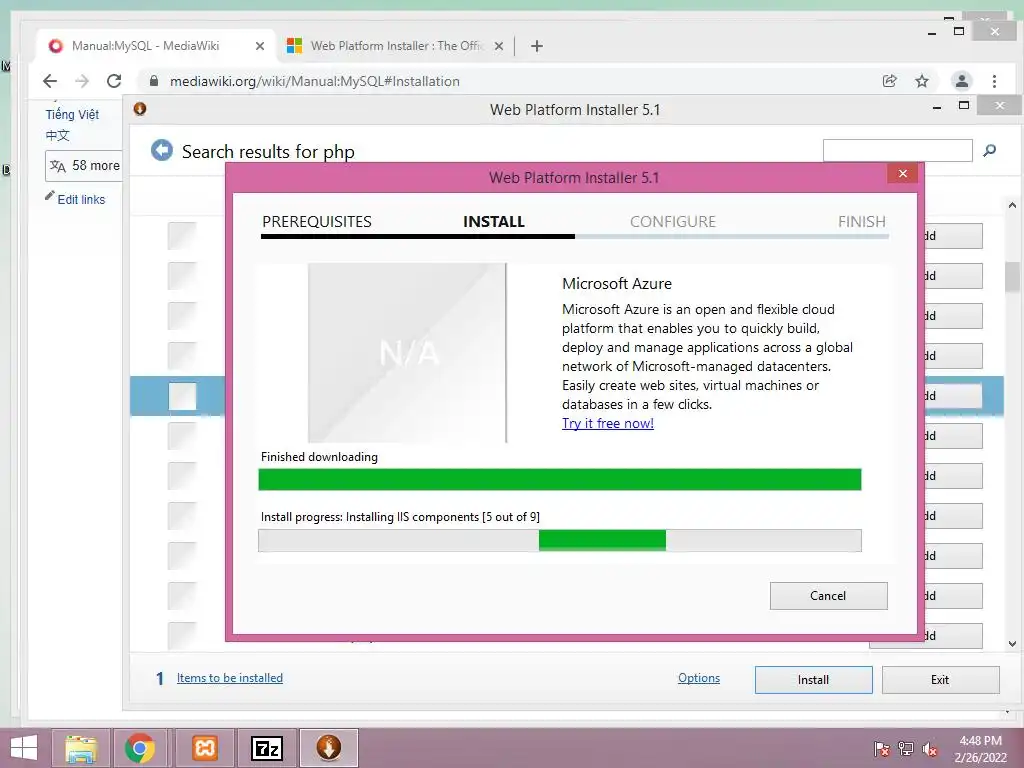Click the pencil icon beside Edit links
This screenshot has height=768, width=1024.
click(50, 195)
